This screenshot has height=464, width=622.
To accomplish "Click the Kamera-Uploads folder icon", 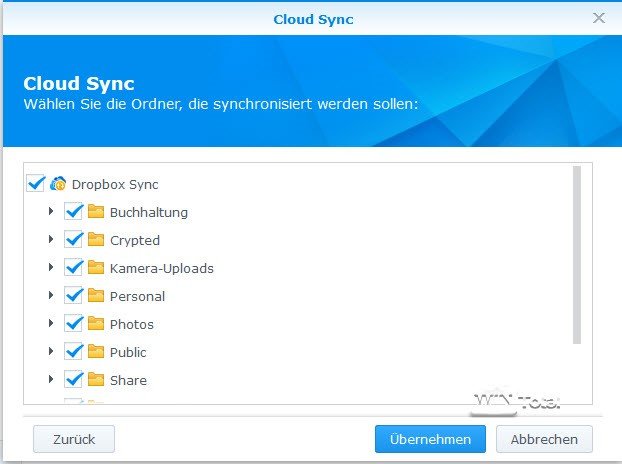I will point(96,268).
